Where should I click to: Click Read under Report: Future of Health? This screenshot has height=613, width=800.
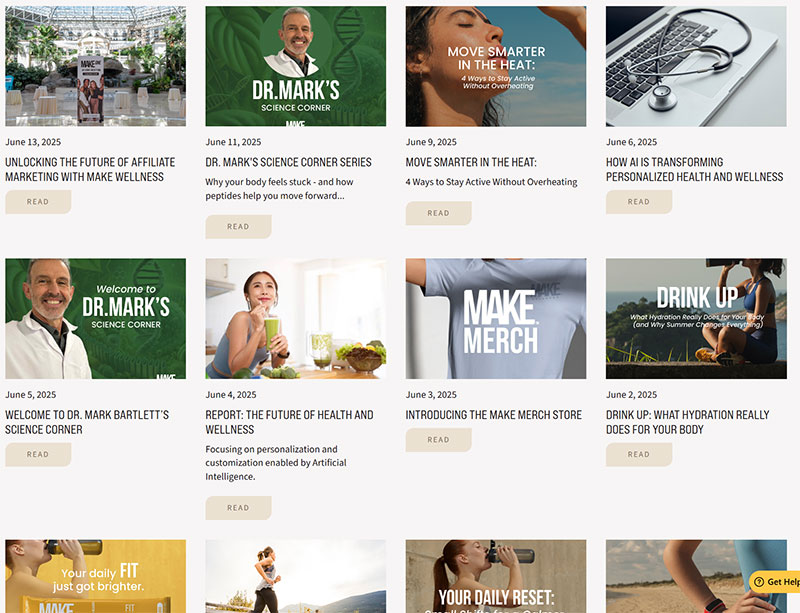click(238, 508)
